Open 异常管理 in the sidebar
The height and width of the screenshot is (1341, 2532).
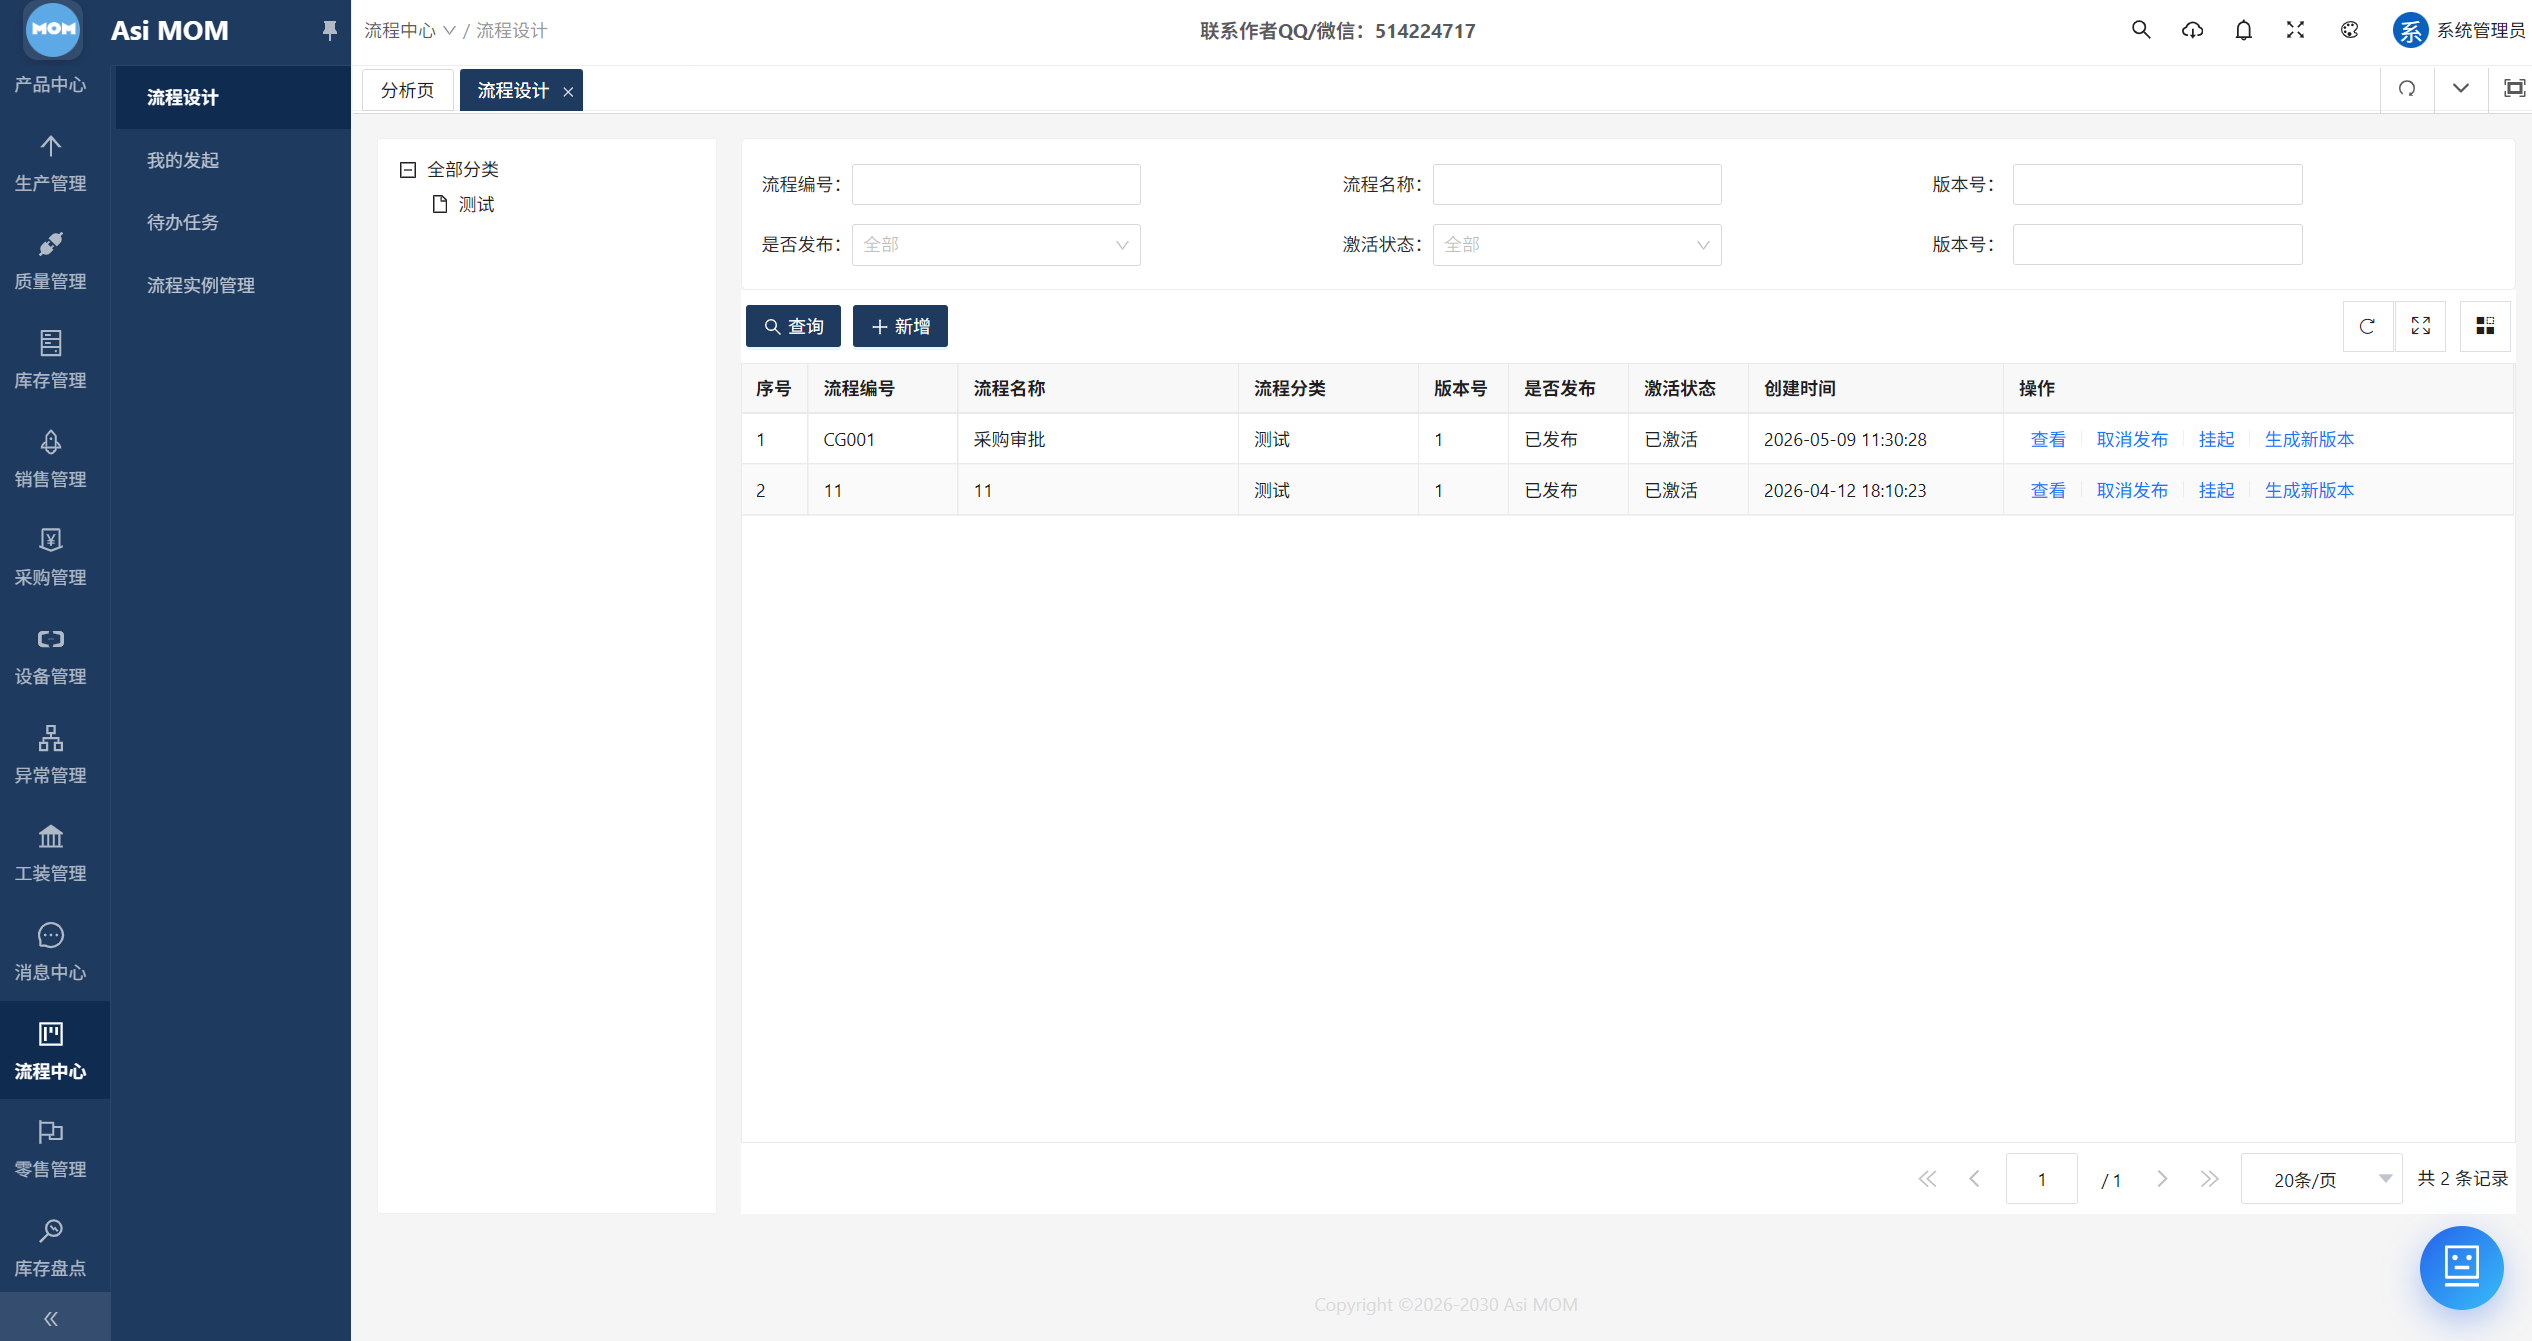point(50,755)
